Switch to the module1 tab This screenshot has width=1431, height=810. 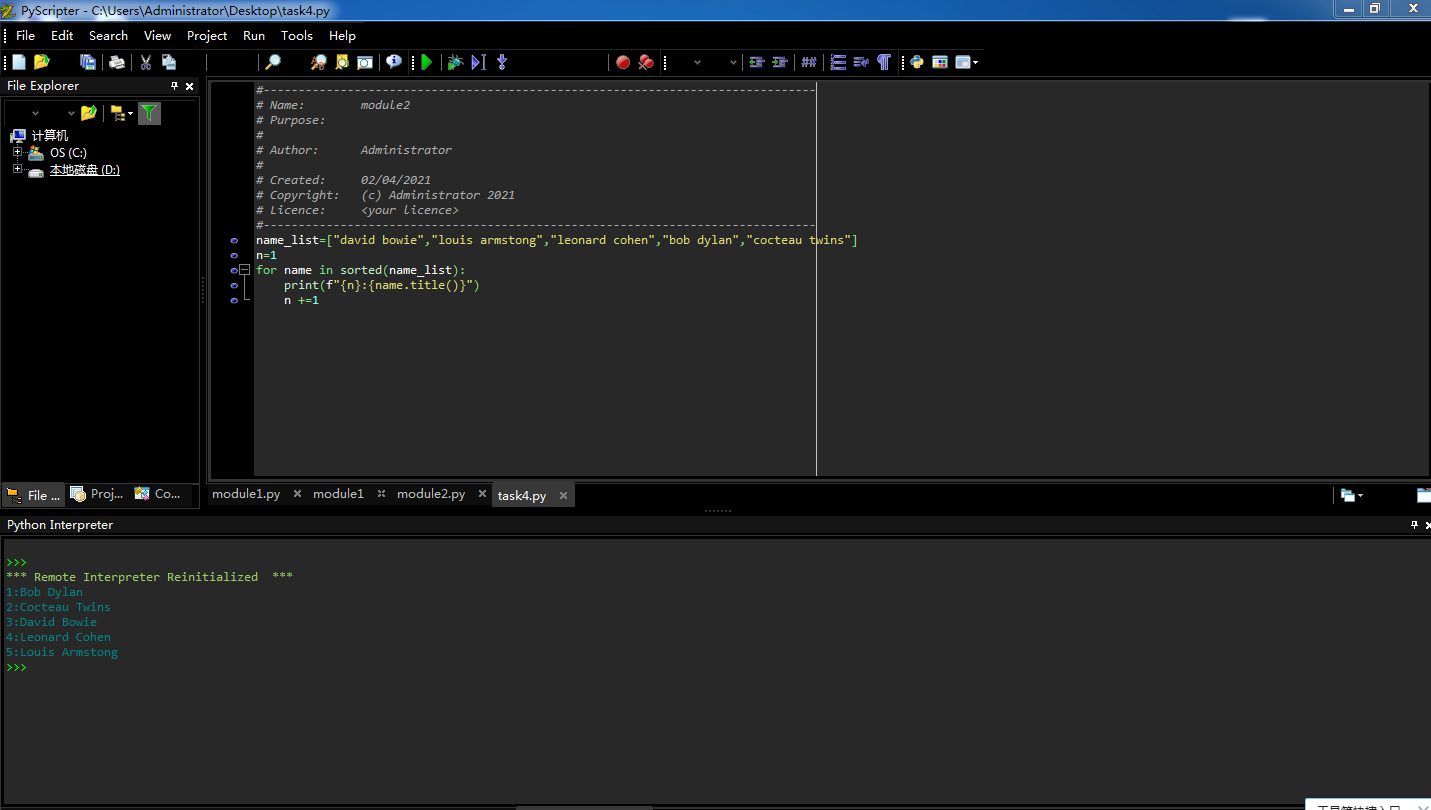(338, 494)
